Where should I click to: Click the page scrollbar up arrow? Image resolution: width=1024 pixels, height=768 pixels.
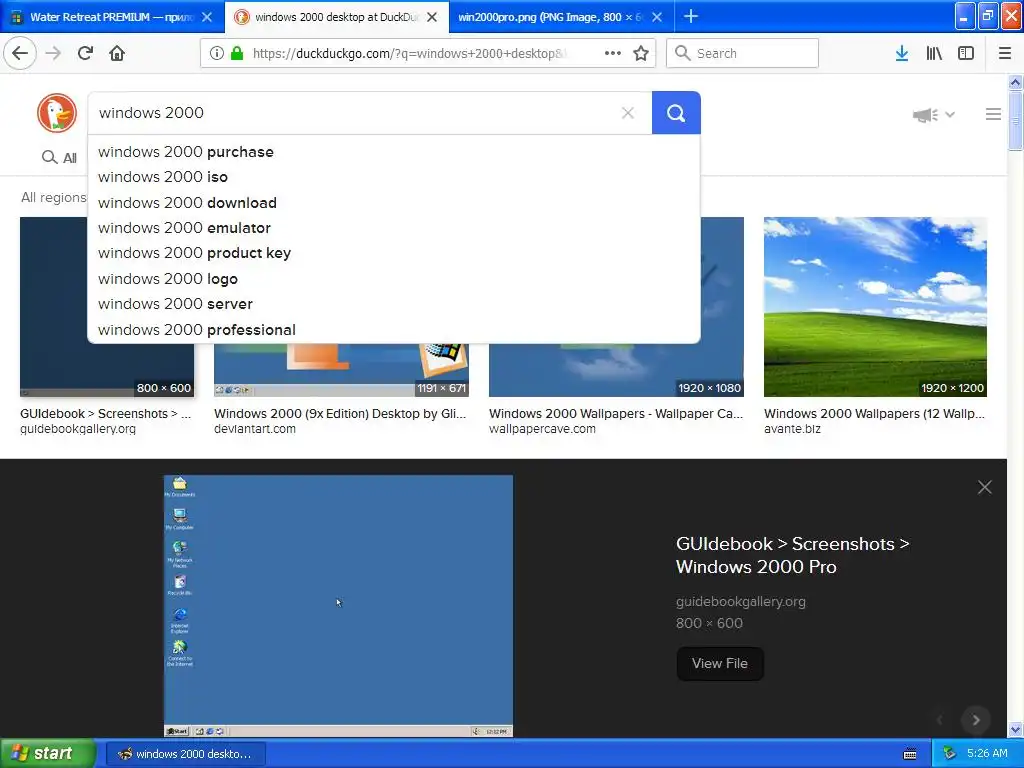pyautogui.click(x=1015, y=82)
